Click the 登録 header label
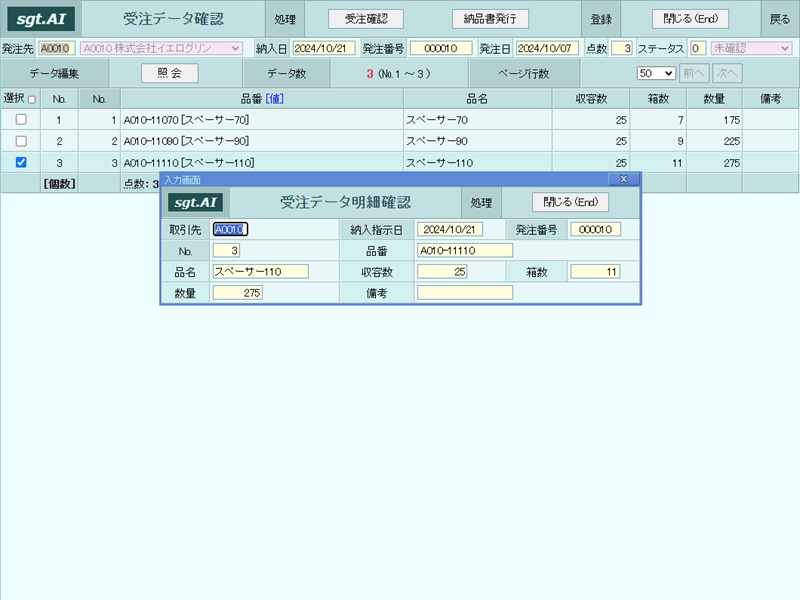 pos(601,19)
